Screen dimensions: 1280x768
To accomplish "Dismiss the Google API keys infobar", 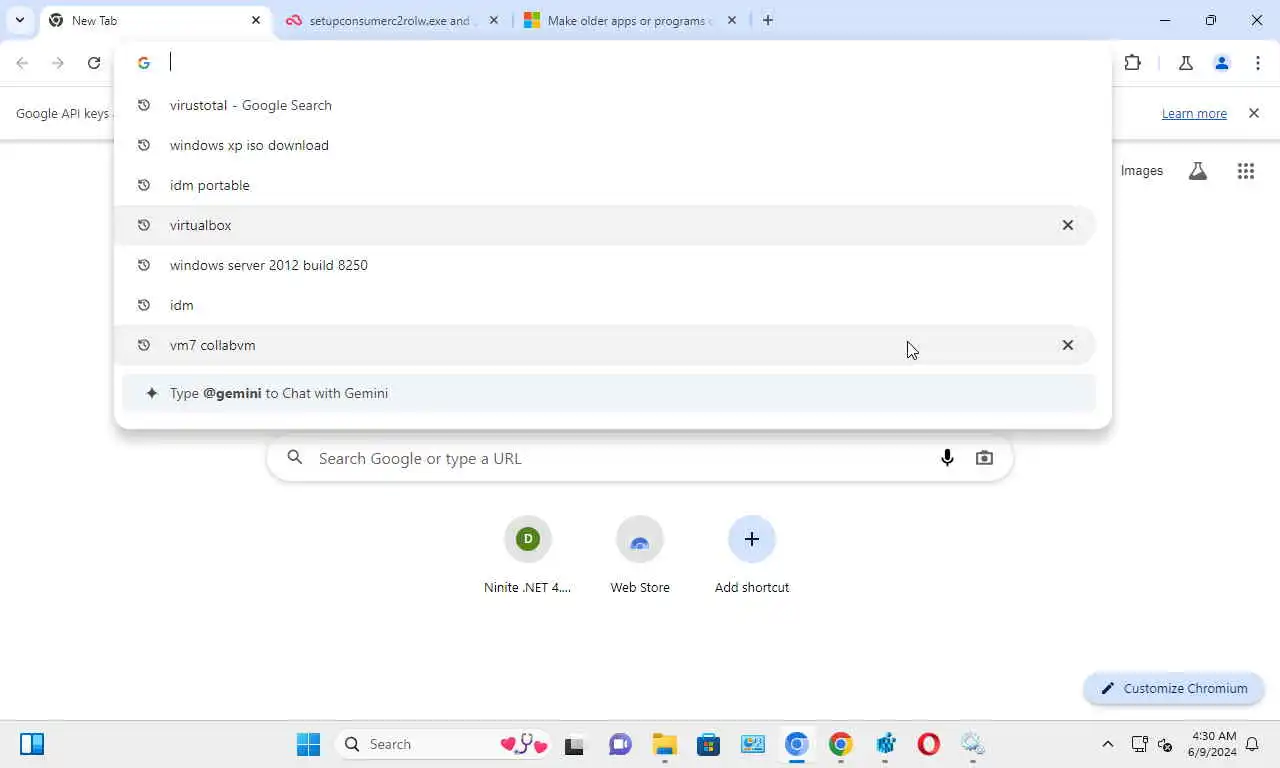I will [1254, 113].
